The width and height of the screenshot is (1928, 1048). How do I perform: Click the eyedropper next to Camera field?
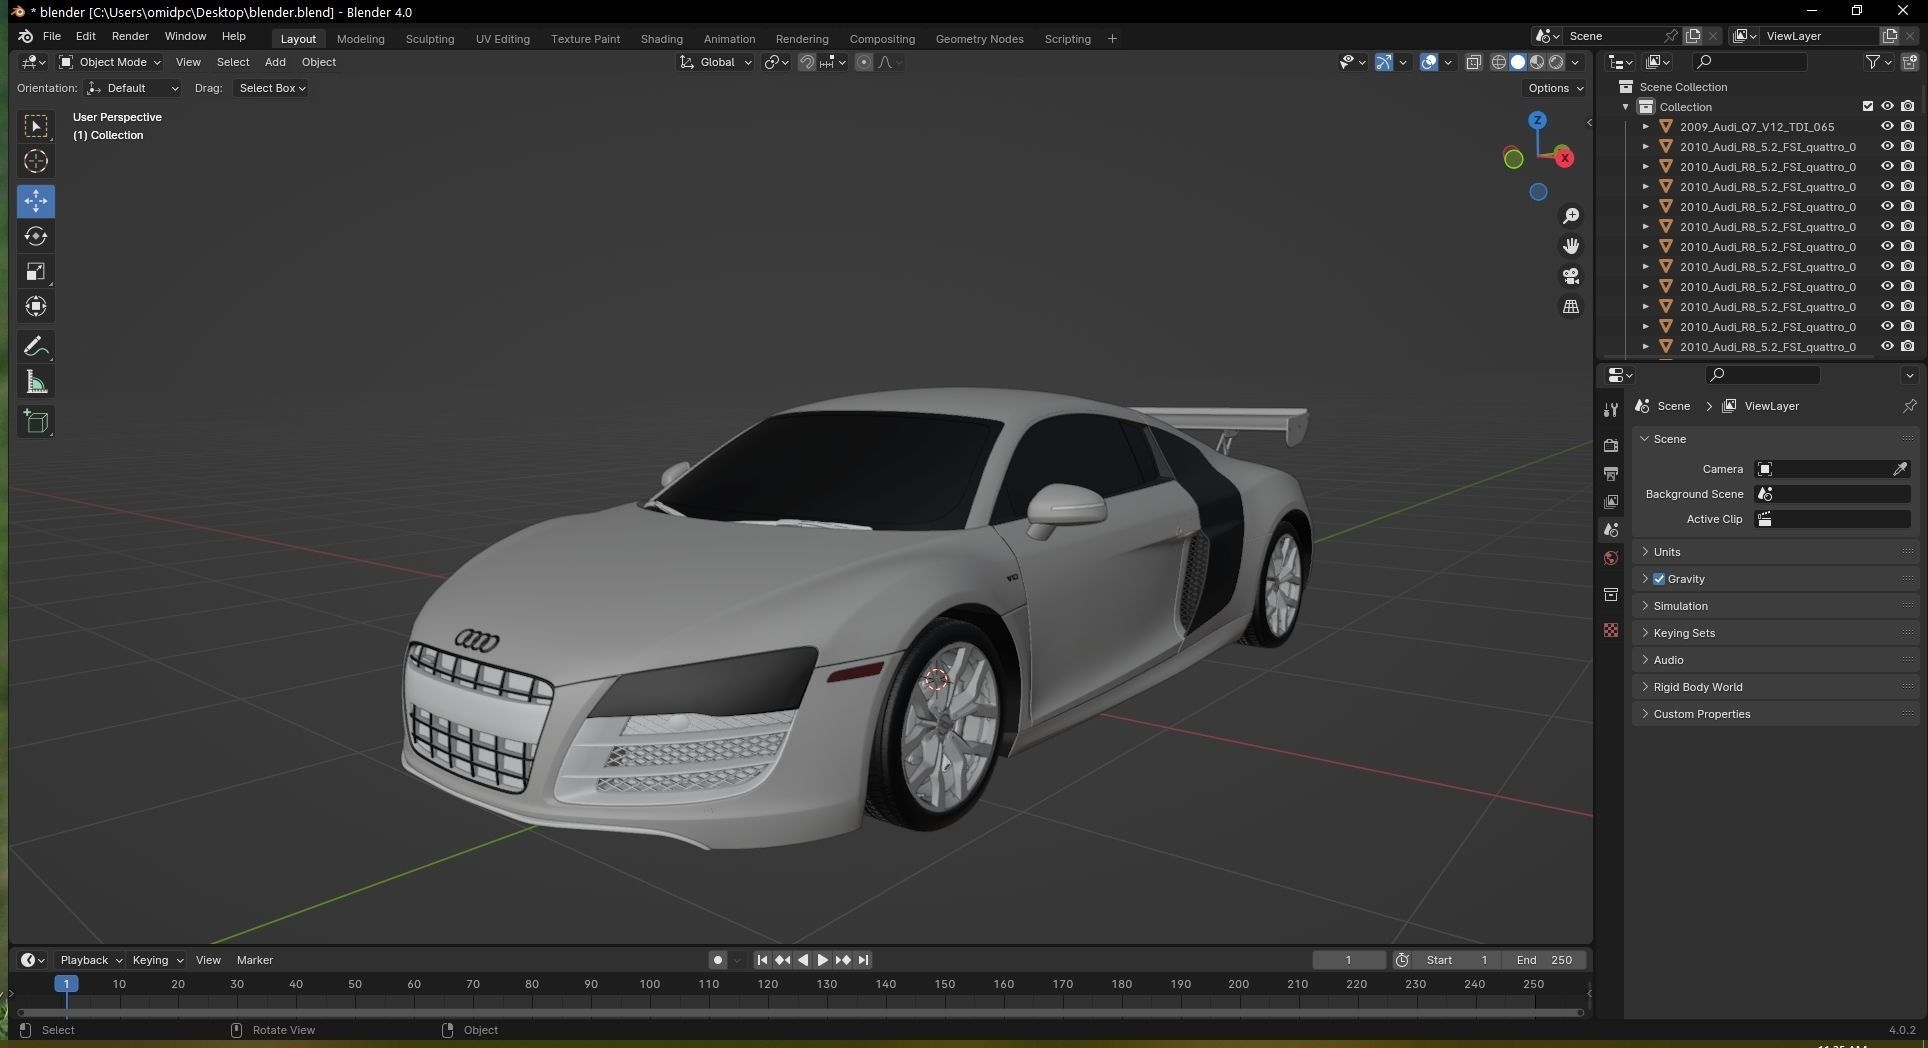pos(1900,469)
